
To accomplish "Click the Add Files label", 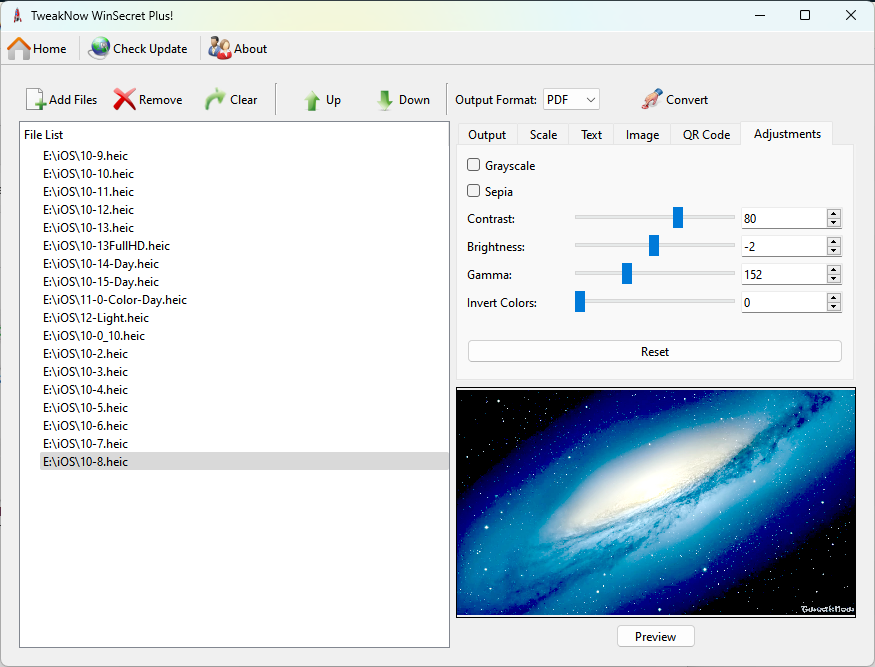I will click(x=73, y=100).
